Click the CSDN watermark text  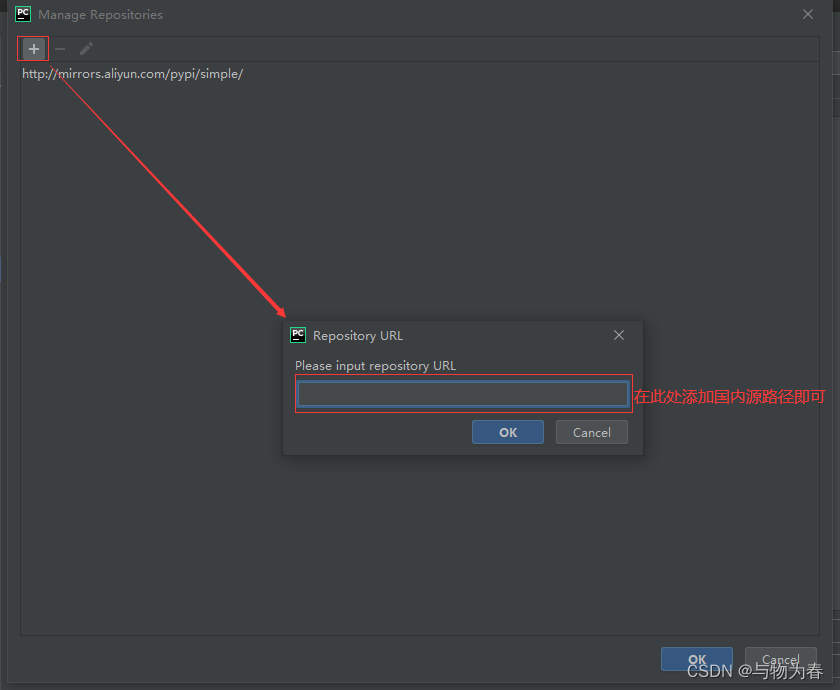click(x=755, y=672)
